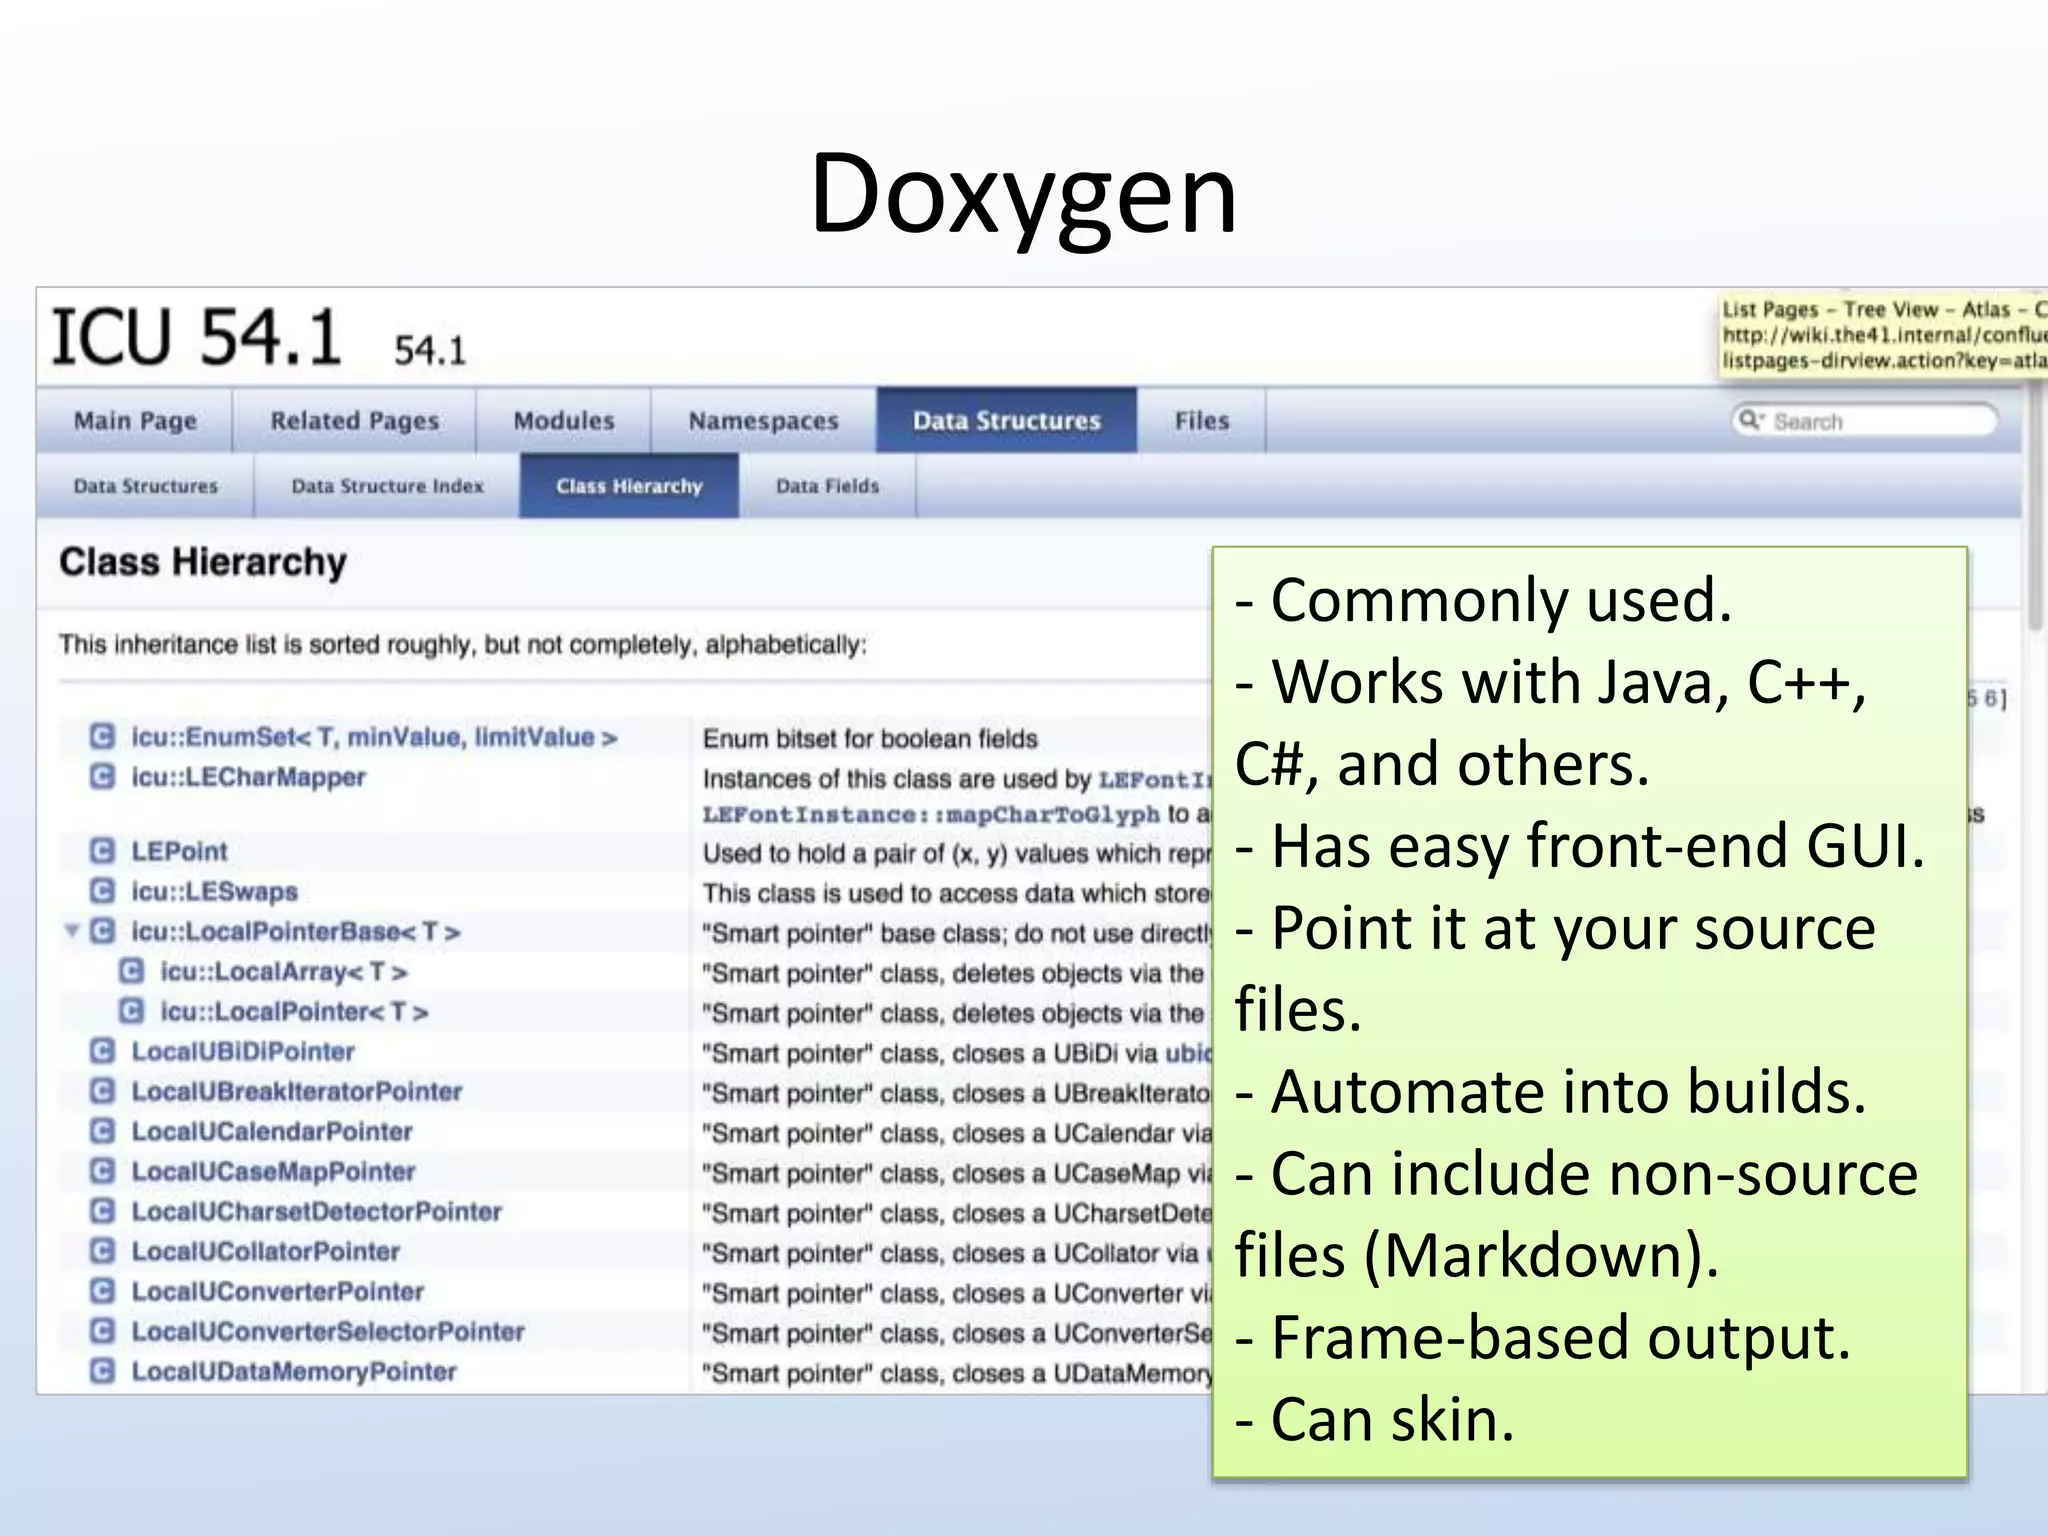Click the class icon beside LocalUCalendarPointer

102,1131
